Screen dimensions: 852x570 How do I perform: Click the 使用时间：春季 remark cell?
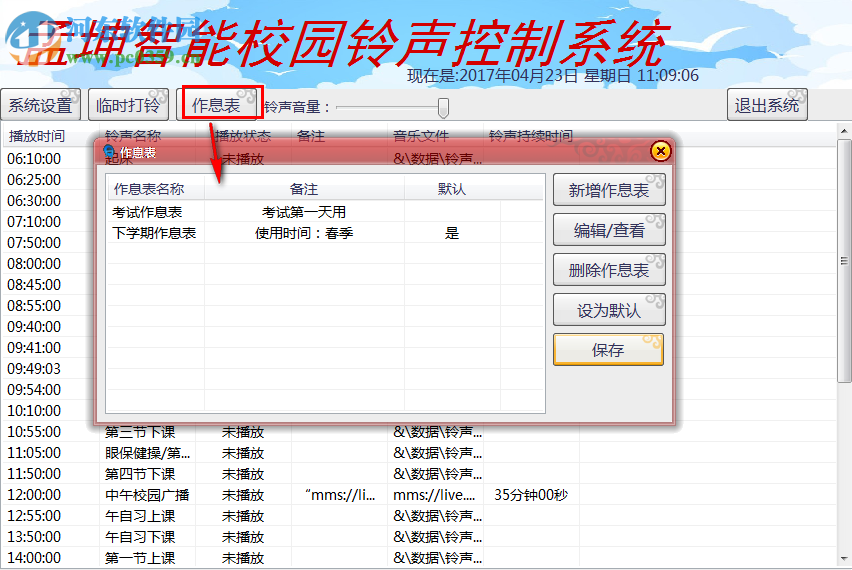click(x=304, y=233)
